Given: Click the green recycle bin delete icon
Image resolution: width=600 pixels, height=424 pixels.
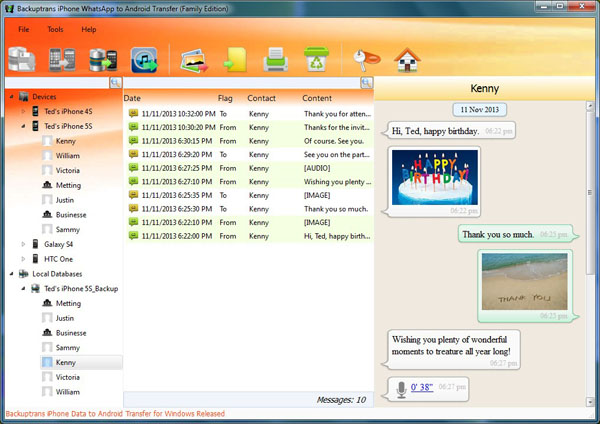Looking at the screenshot, I should point(316,59).
